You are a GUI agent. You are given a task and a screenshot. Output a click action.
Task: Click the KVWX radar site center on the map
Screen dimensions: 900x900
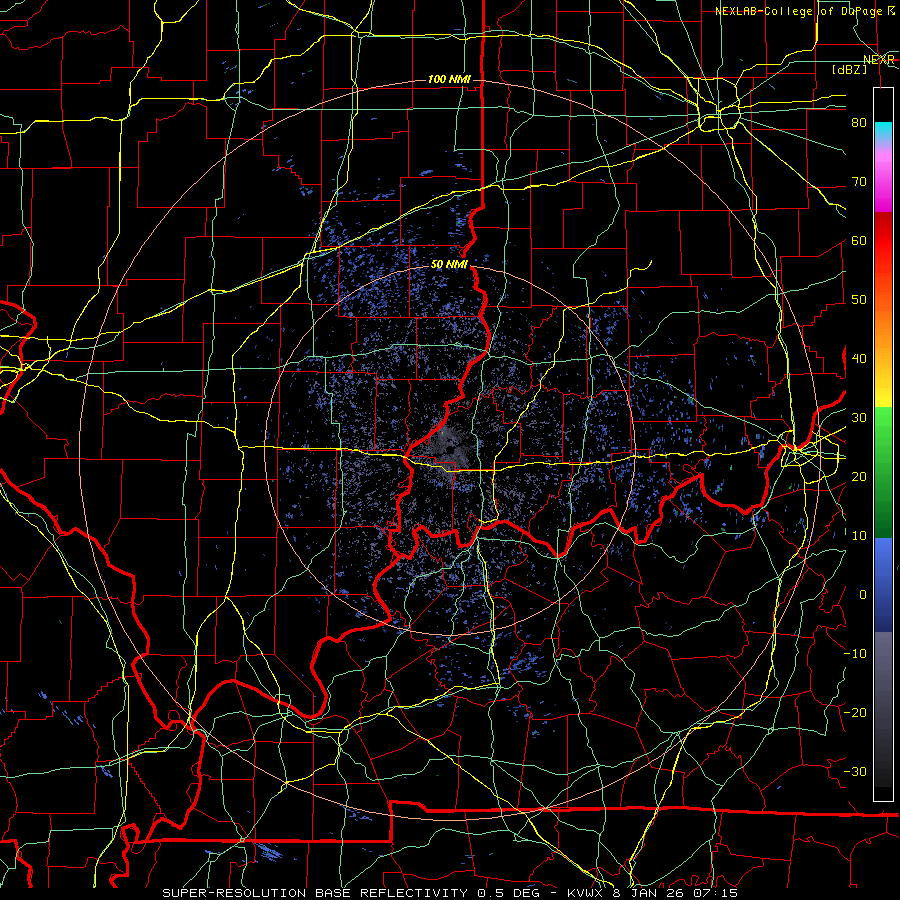coord(449,449)
